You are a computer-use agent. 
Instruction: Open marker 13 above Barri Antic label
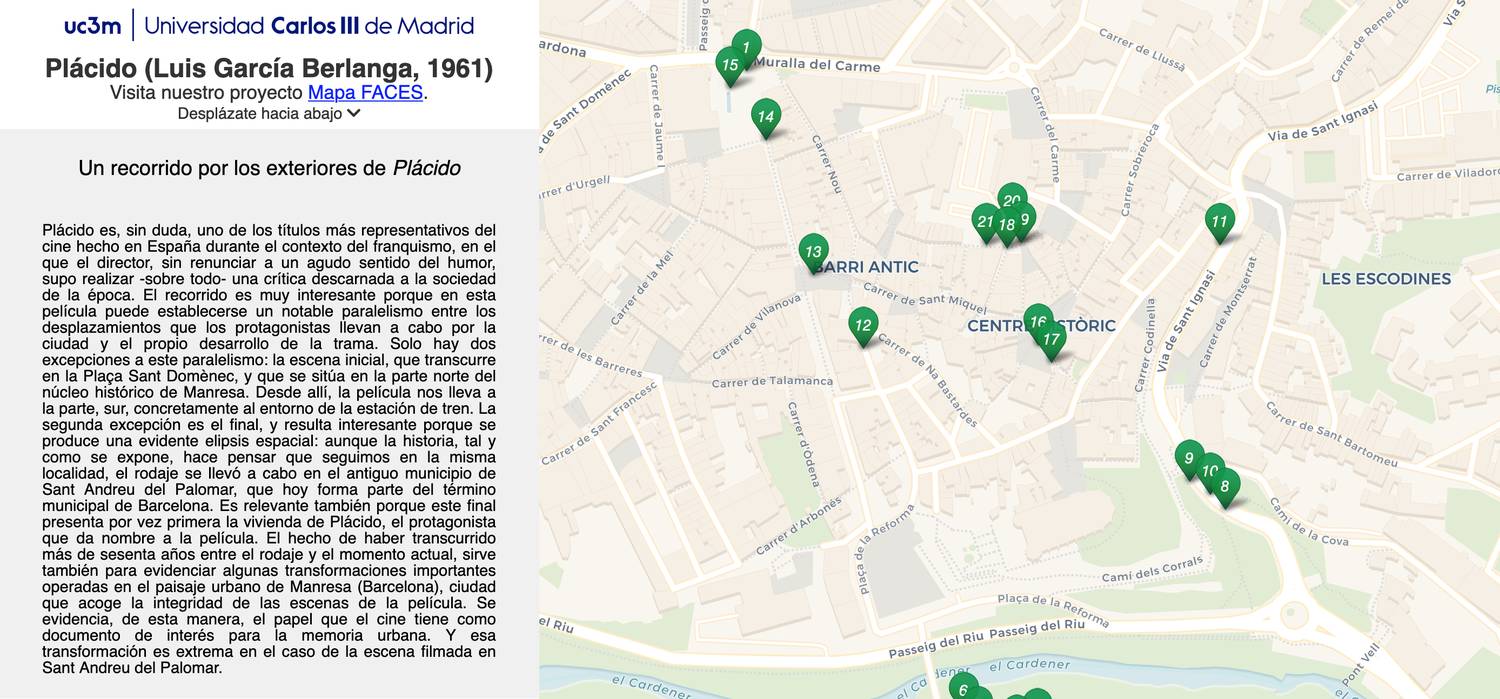[x=814, y=252]
